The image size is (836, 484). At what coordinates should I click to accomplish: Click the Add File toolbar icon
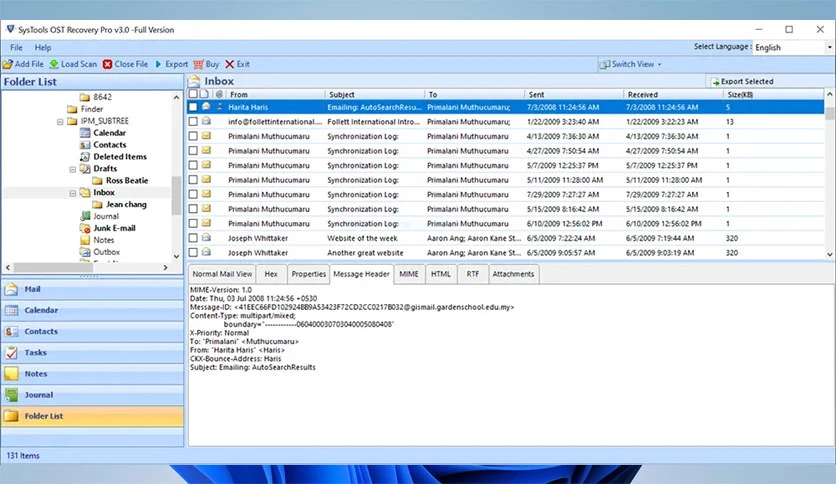[x=7, y=64]
